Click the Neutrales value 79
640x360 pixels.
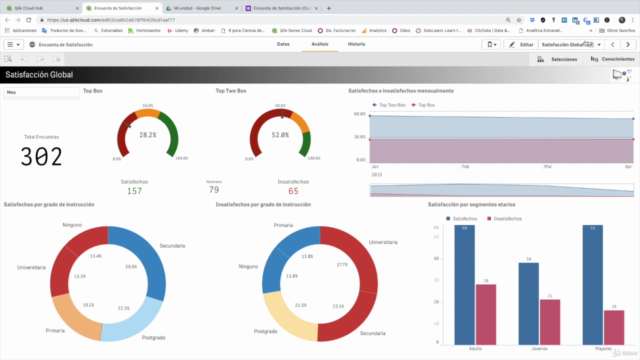(x=214, y=189)
